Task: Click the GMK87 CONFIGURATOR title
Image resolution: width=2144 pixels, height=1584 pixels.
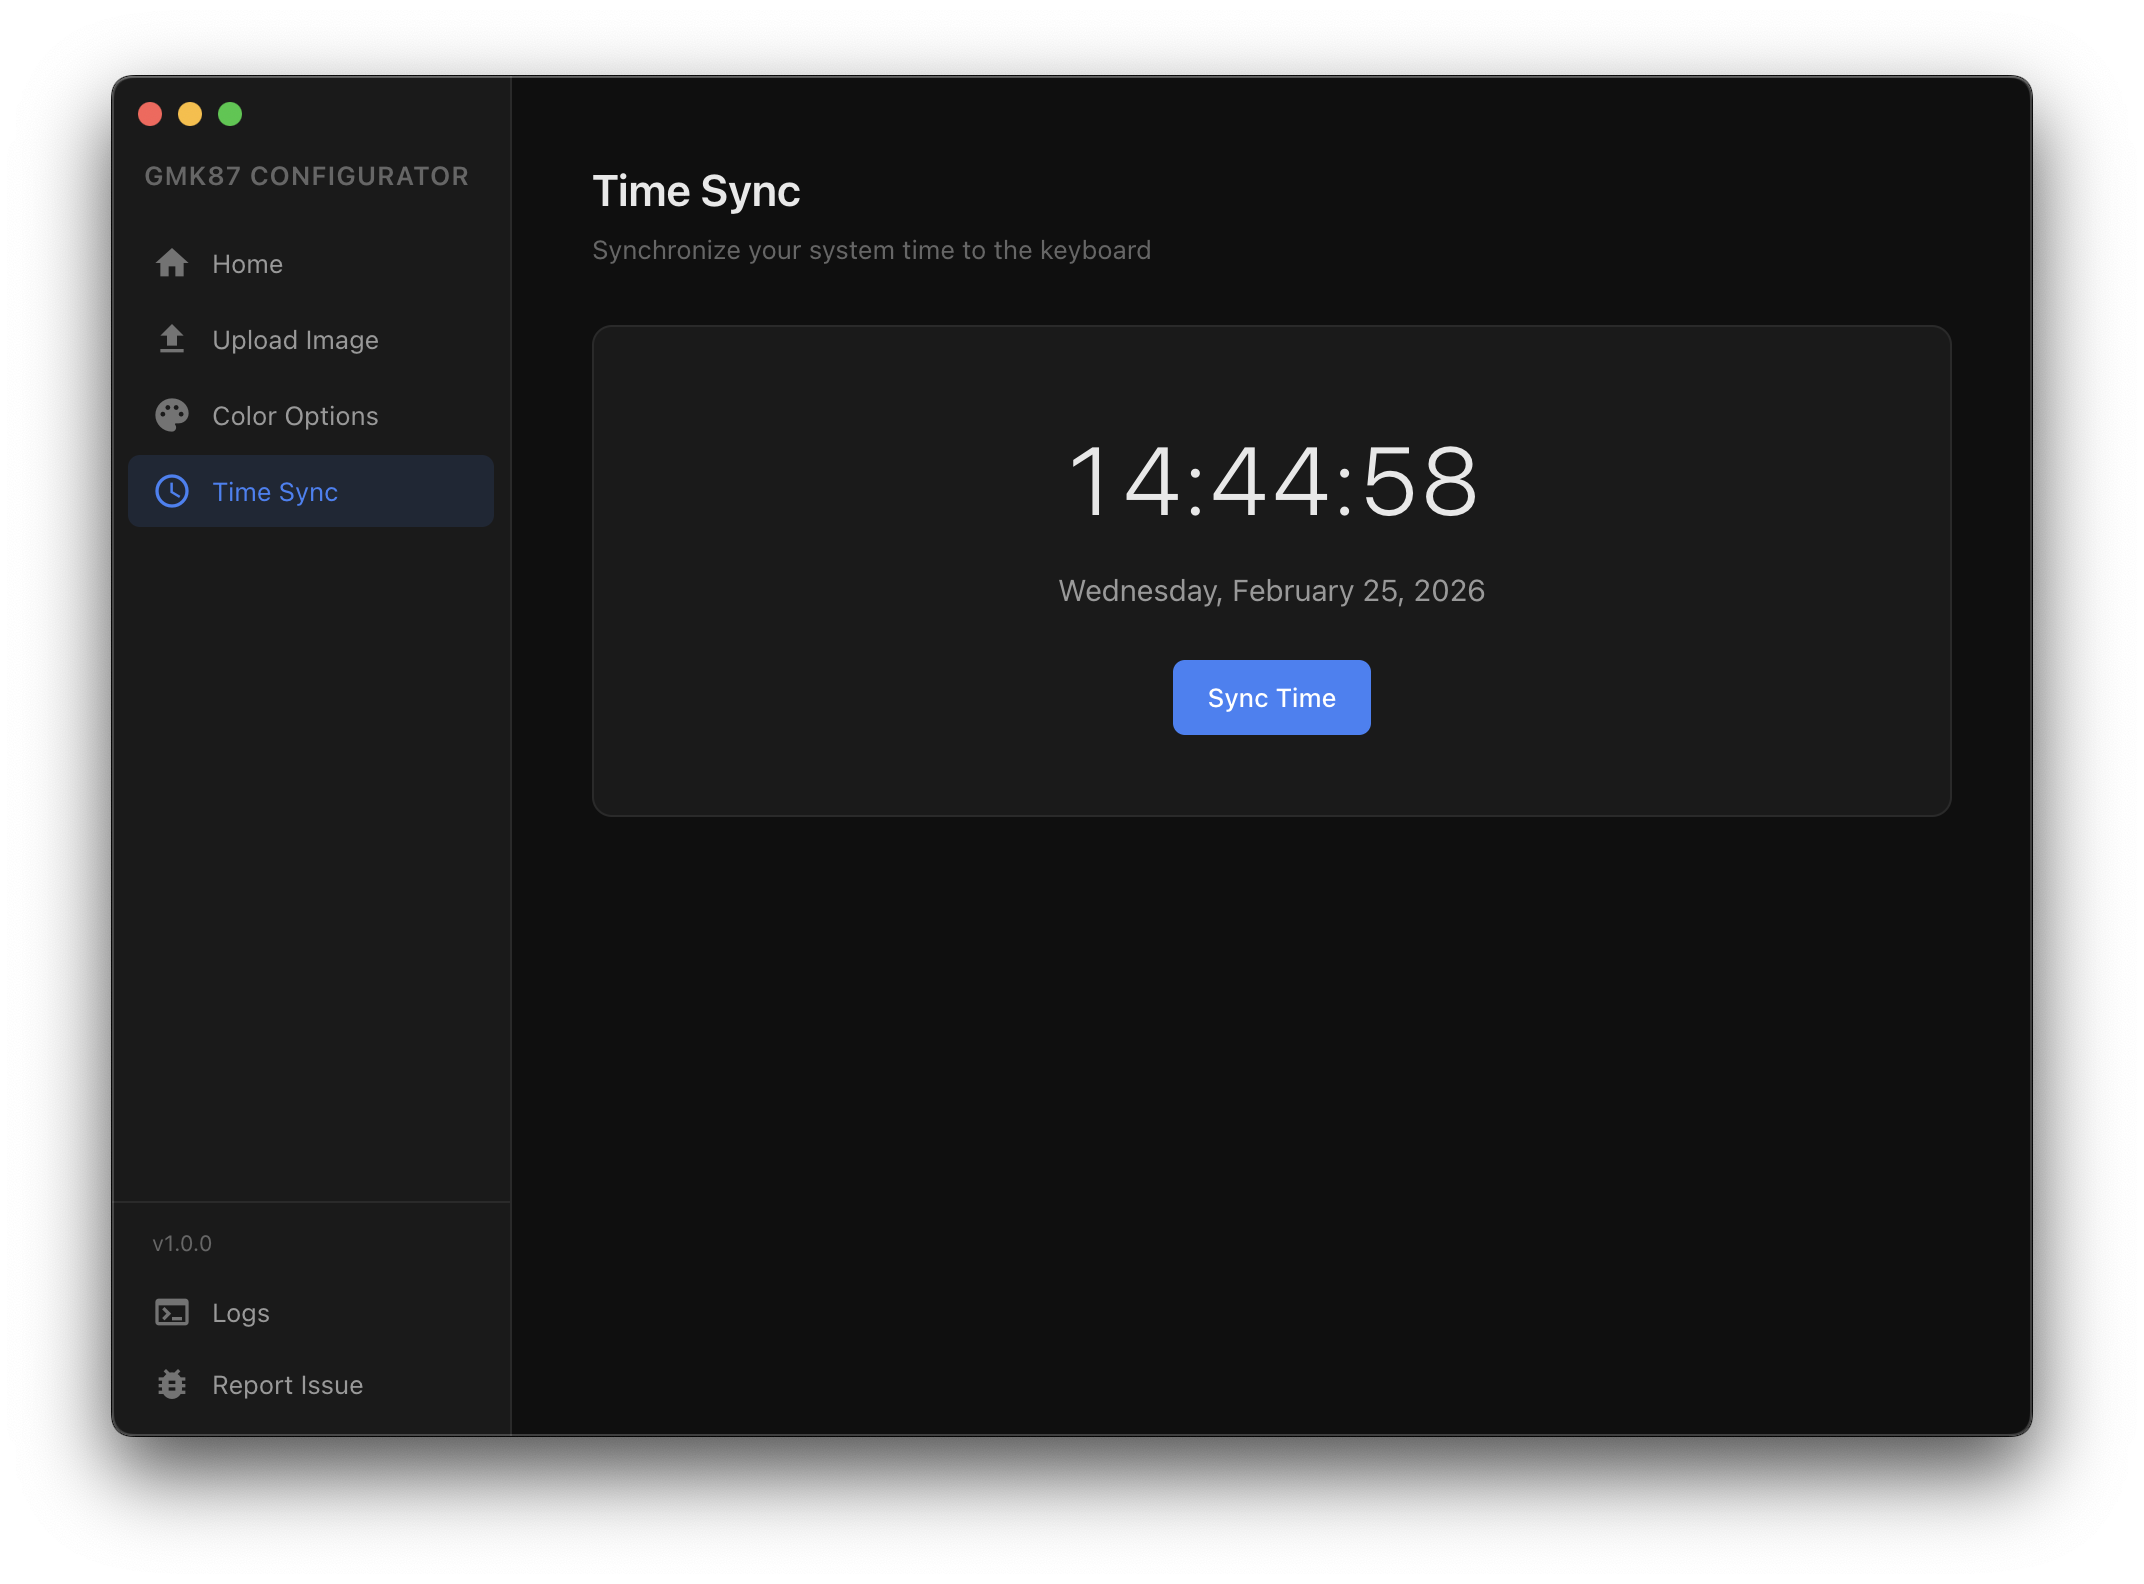Action: coord(307,175)
